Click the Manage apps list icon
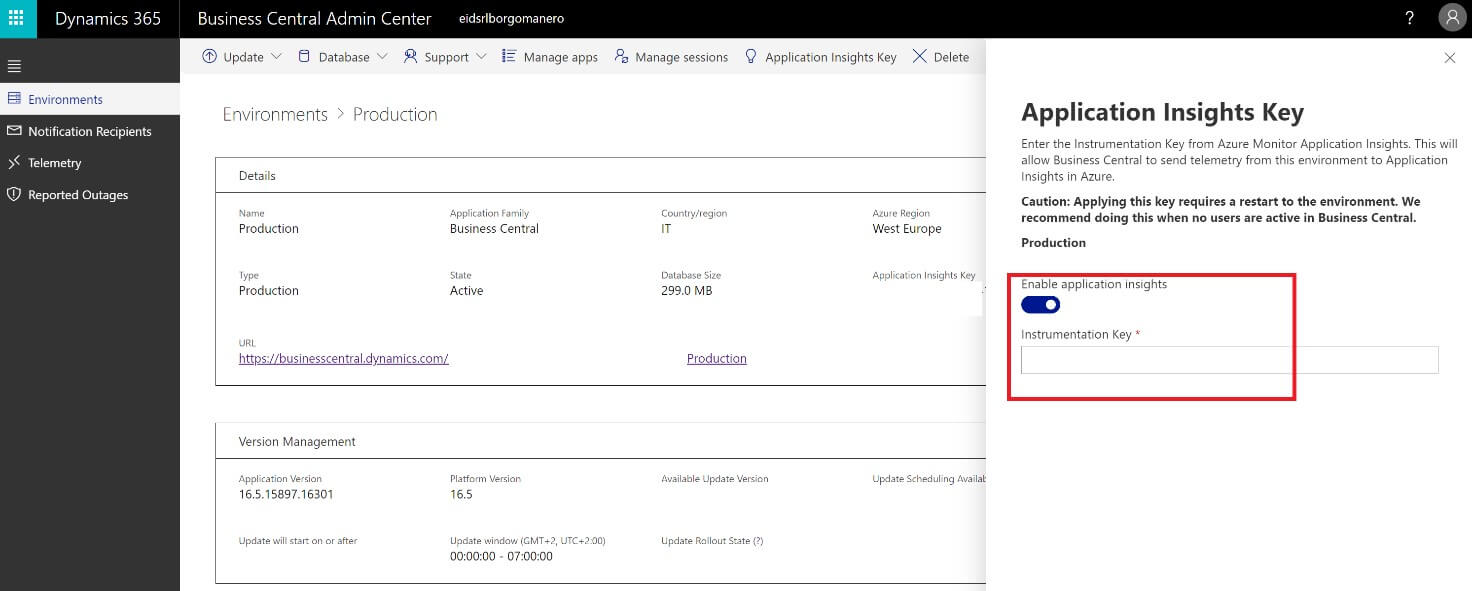Screen dimensions: 1472x591 click(509, 57)
